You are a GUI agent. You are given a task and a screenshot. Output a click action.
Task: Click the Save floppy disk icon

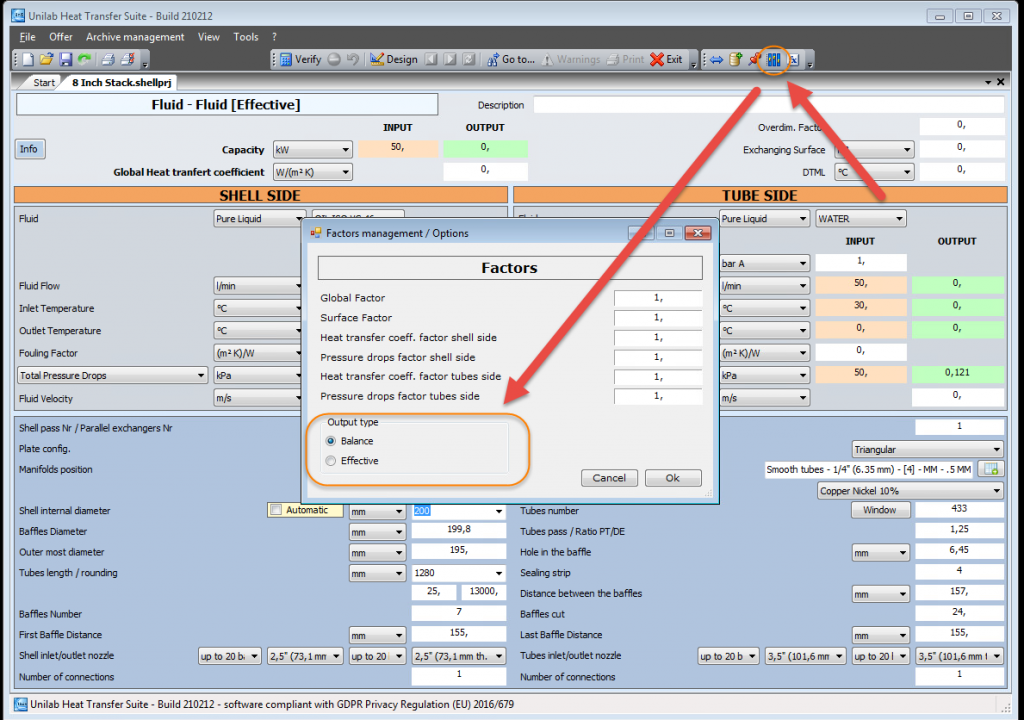[x=66, y=60]
